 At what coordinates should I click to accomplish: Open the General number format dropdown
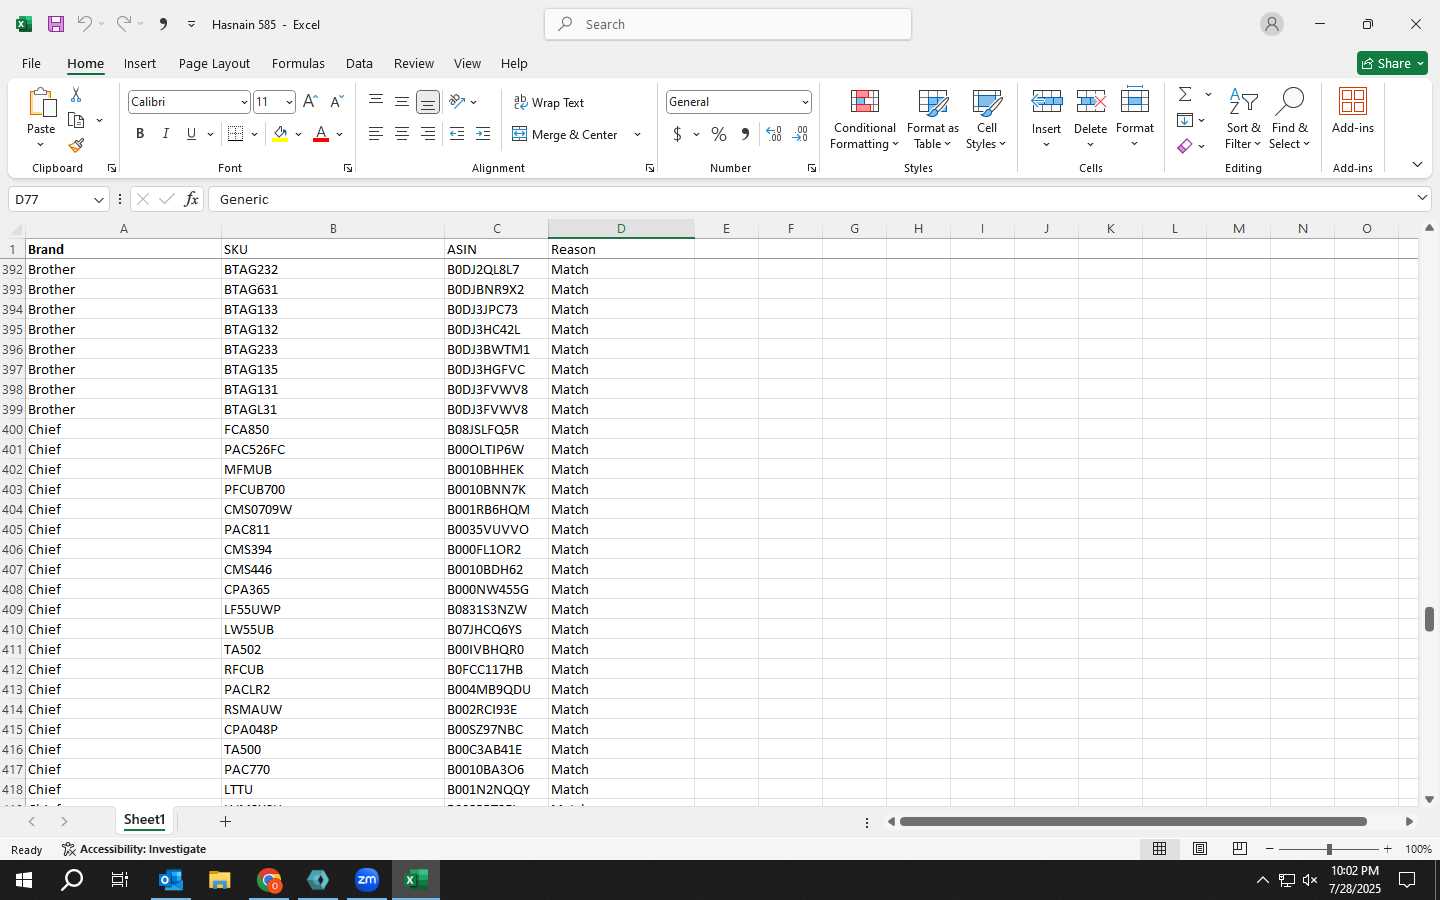coord(804,102)
